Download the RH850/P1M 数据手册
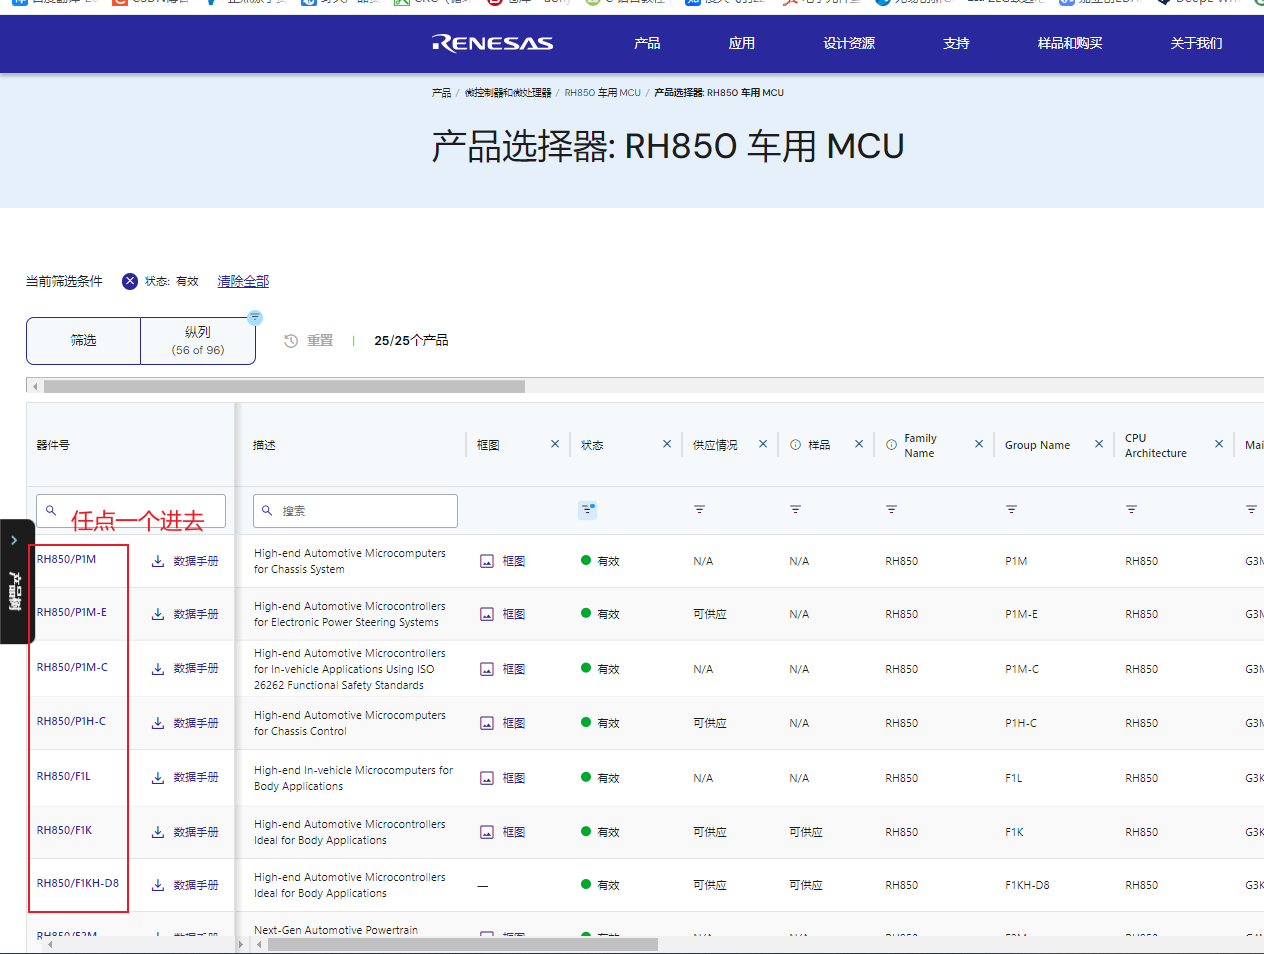The height and width of the screenshot is (954, 1264). 185,561
